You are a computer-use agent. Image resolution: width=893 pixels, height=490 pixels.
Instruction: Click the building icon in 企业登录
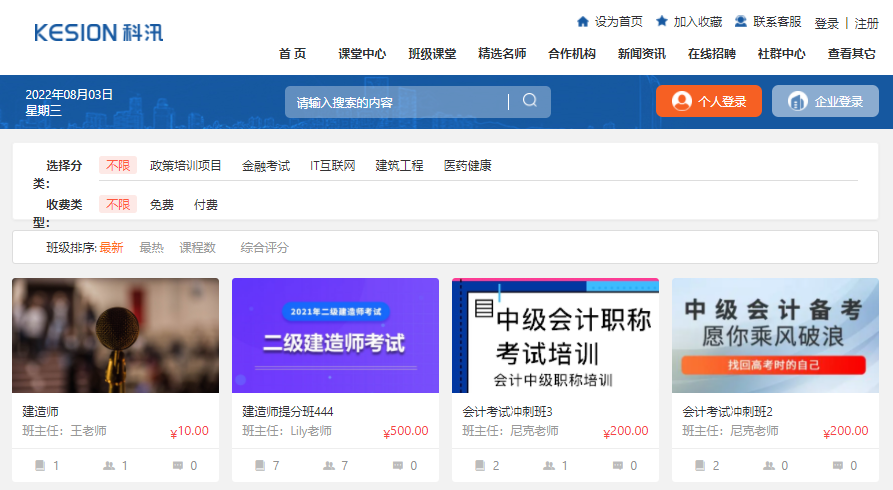(797, 101)
